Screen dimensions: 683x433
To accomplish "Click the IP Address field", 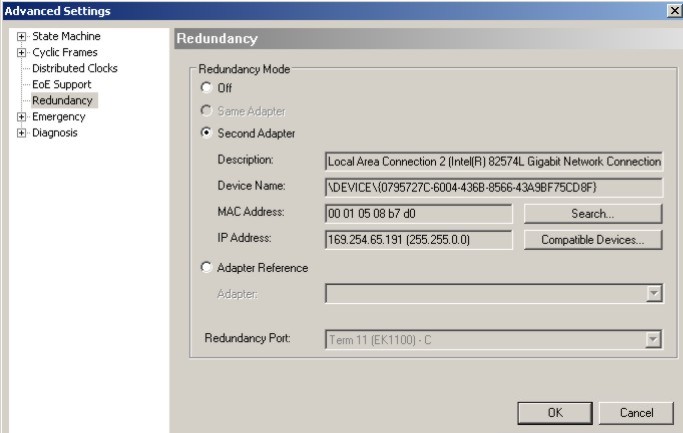I will (x=419, y=240).
